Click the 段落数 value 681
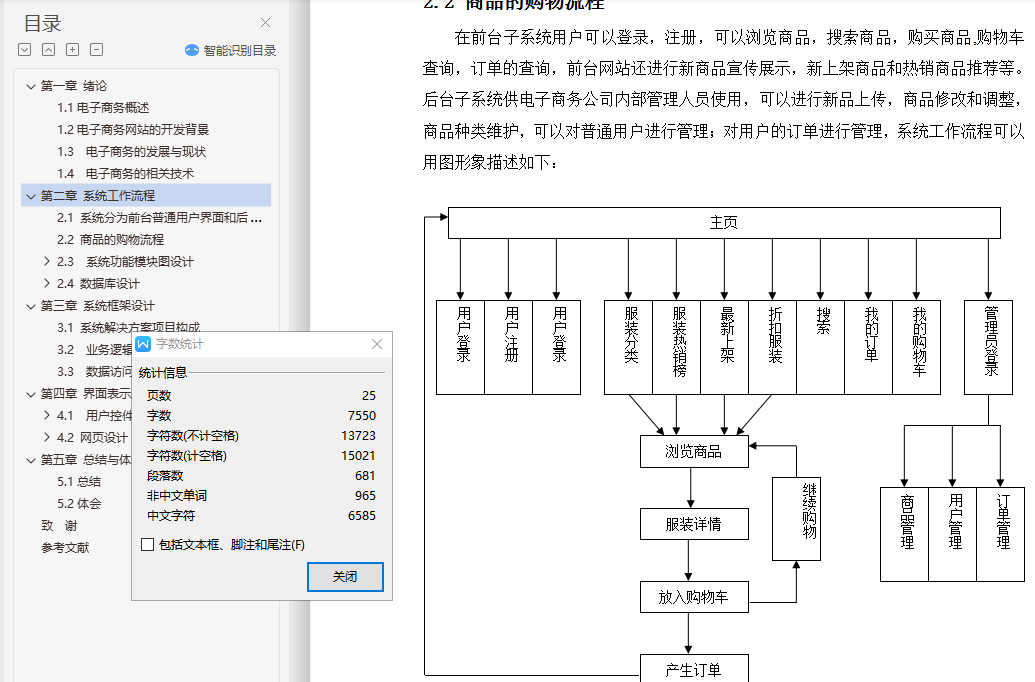 point(365,475)
